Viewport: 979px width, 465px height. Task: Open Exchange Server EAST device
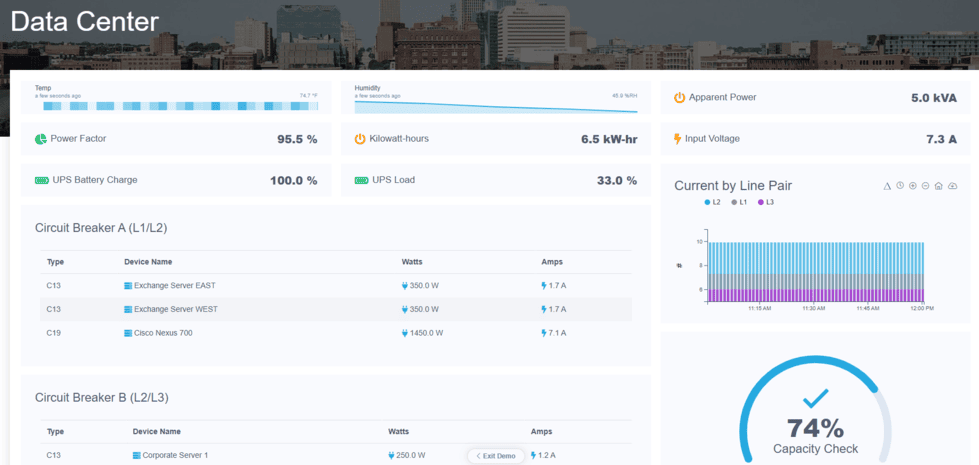click(174, 285)
